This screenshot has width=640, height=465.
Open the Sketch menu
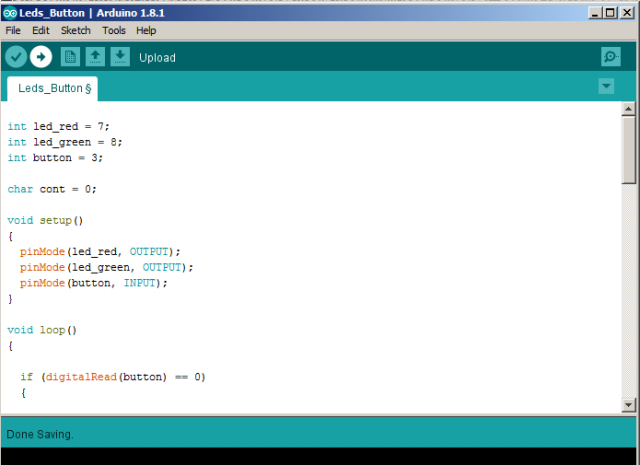[x=76, y=31]
